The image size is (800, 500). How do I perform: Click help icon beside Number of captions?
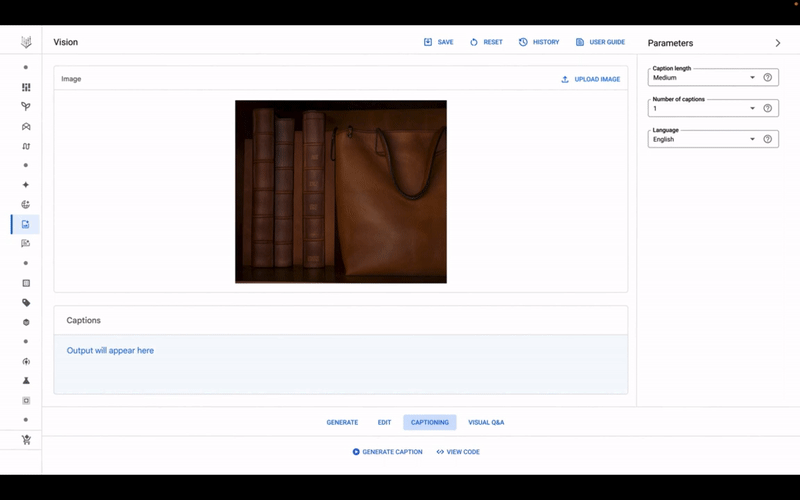click(768, 109)
